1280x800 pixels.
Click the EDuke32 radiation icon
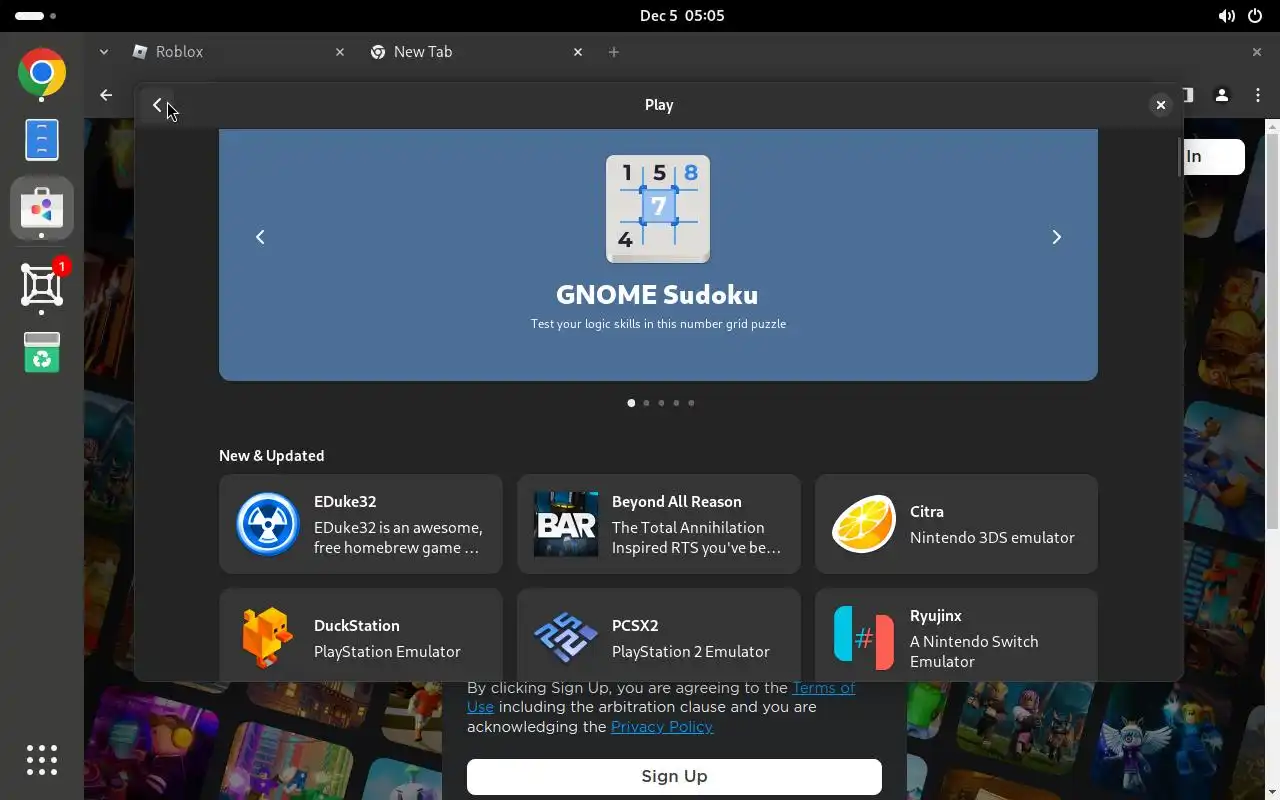pyautogui.click(x=267, y=524)
